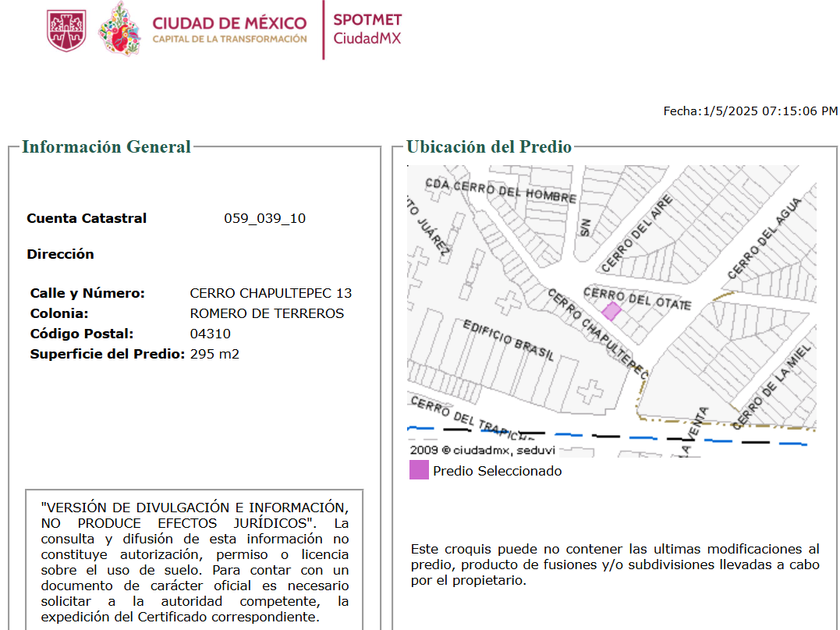
Task: Click the Predio Seleccionado legend label
Action: [497, 471]
